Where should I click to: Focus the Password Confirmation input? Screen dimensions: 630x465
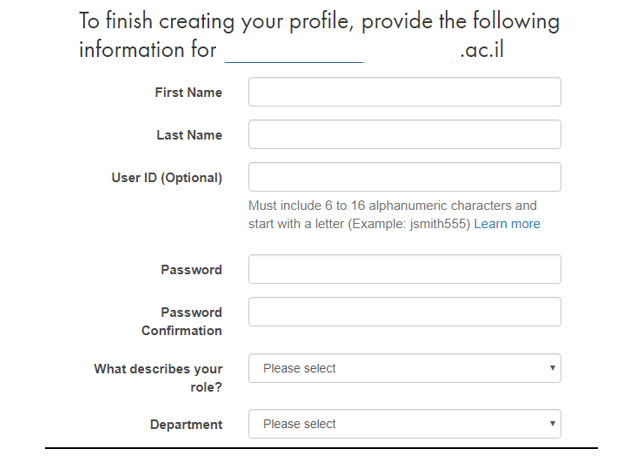pyautogui.click(x=404, y=311)
